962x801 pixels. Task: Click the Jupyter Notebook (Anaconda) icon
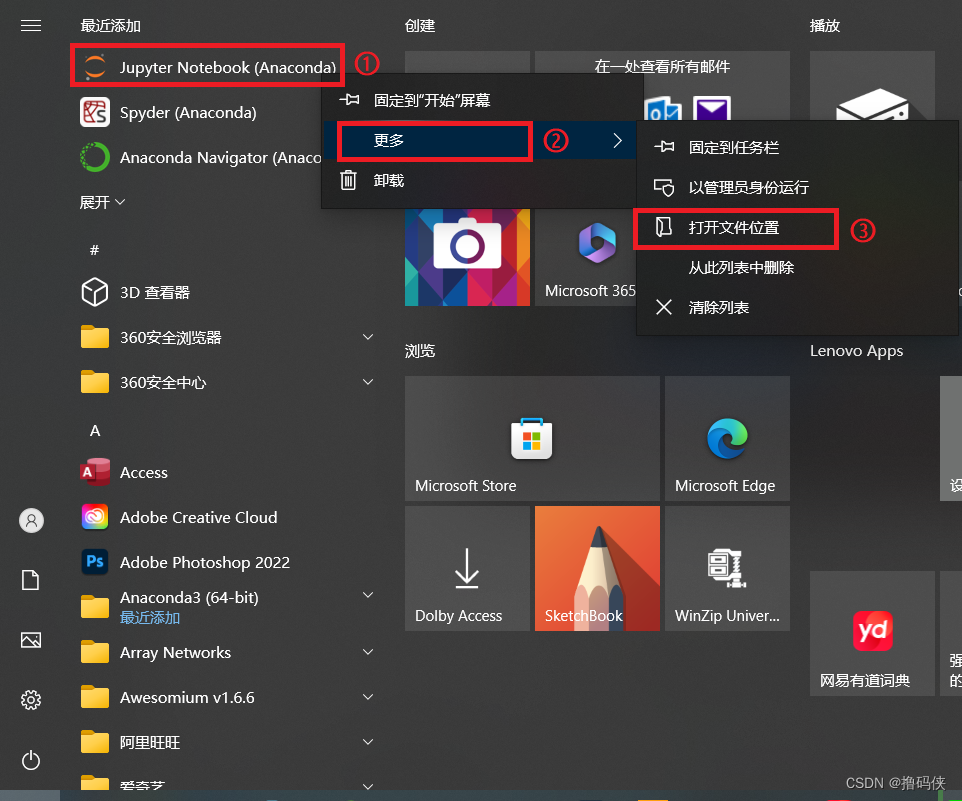point(94,67)
